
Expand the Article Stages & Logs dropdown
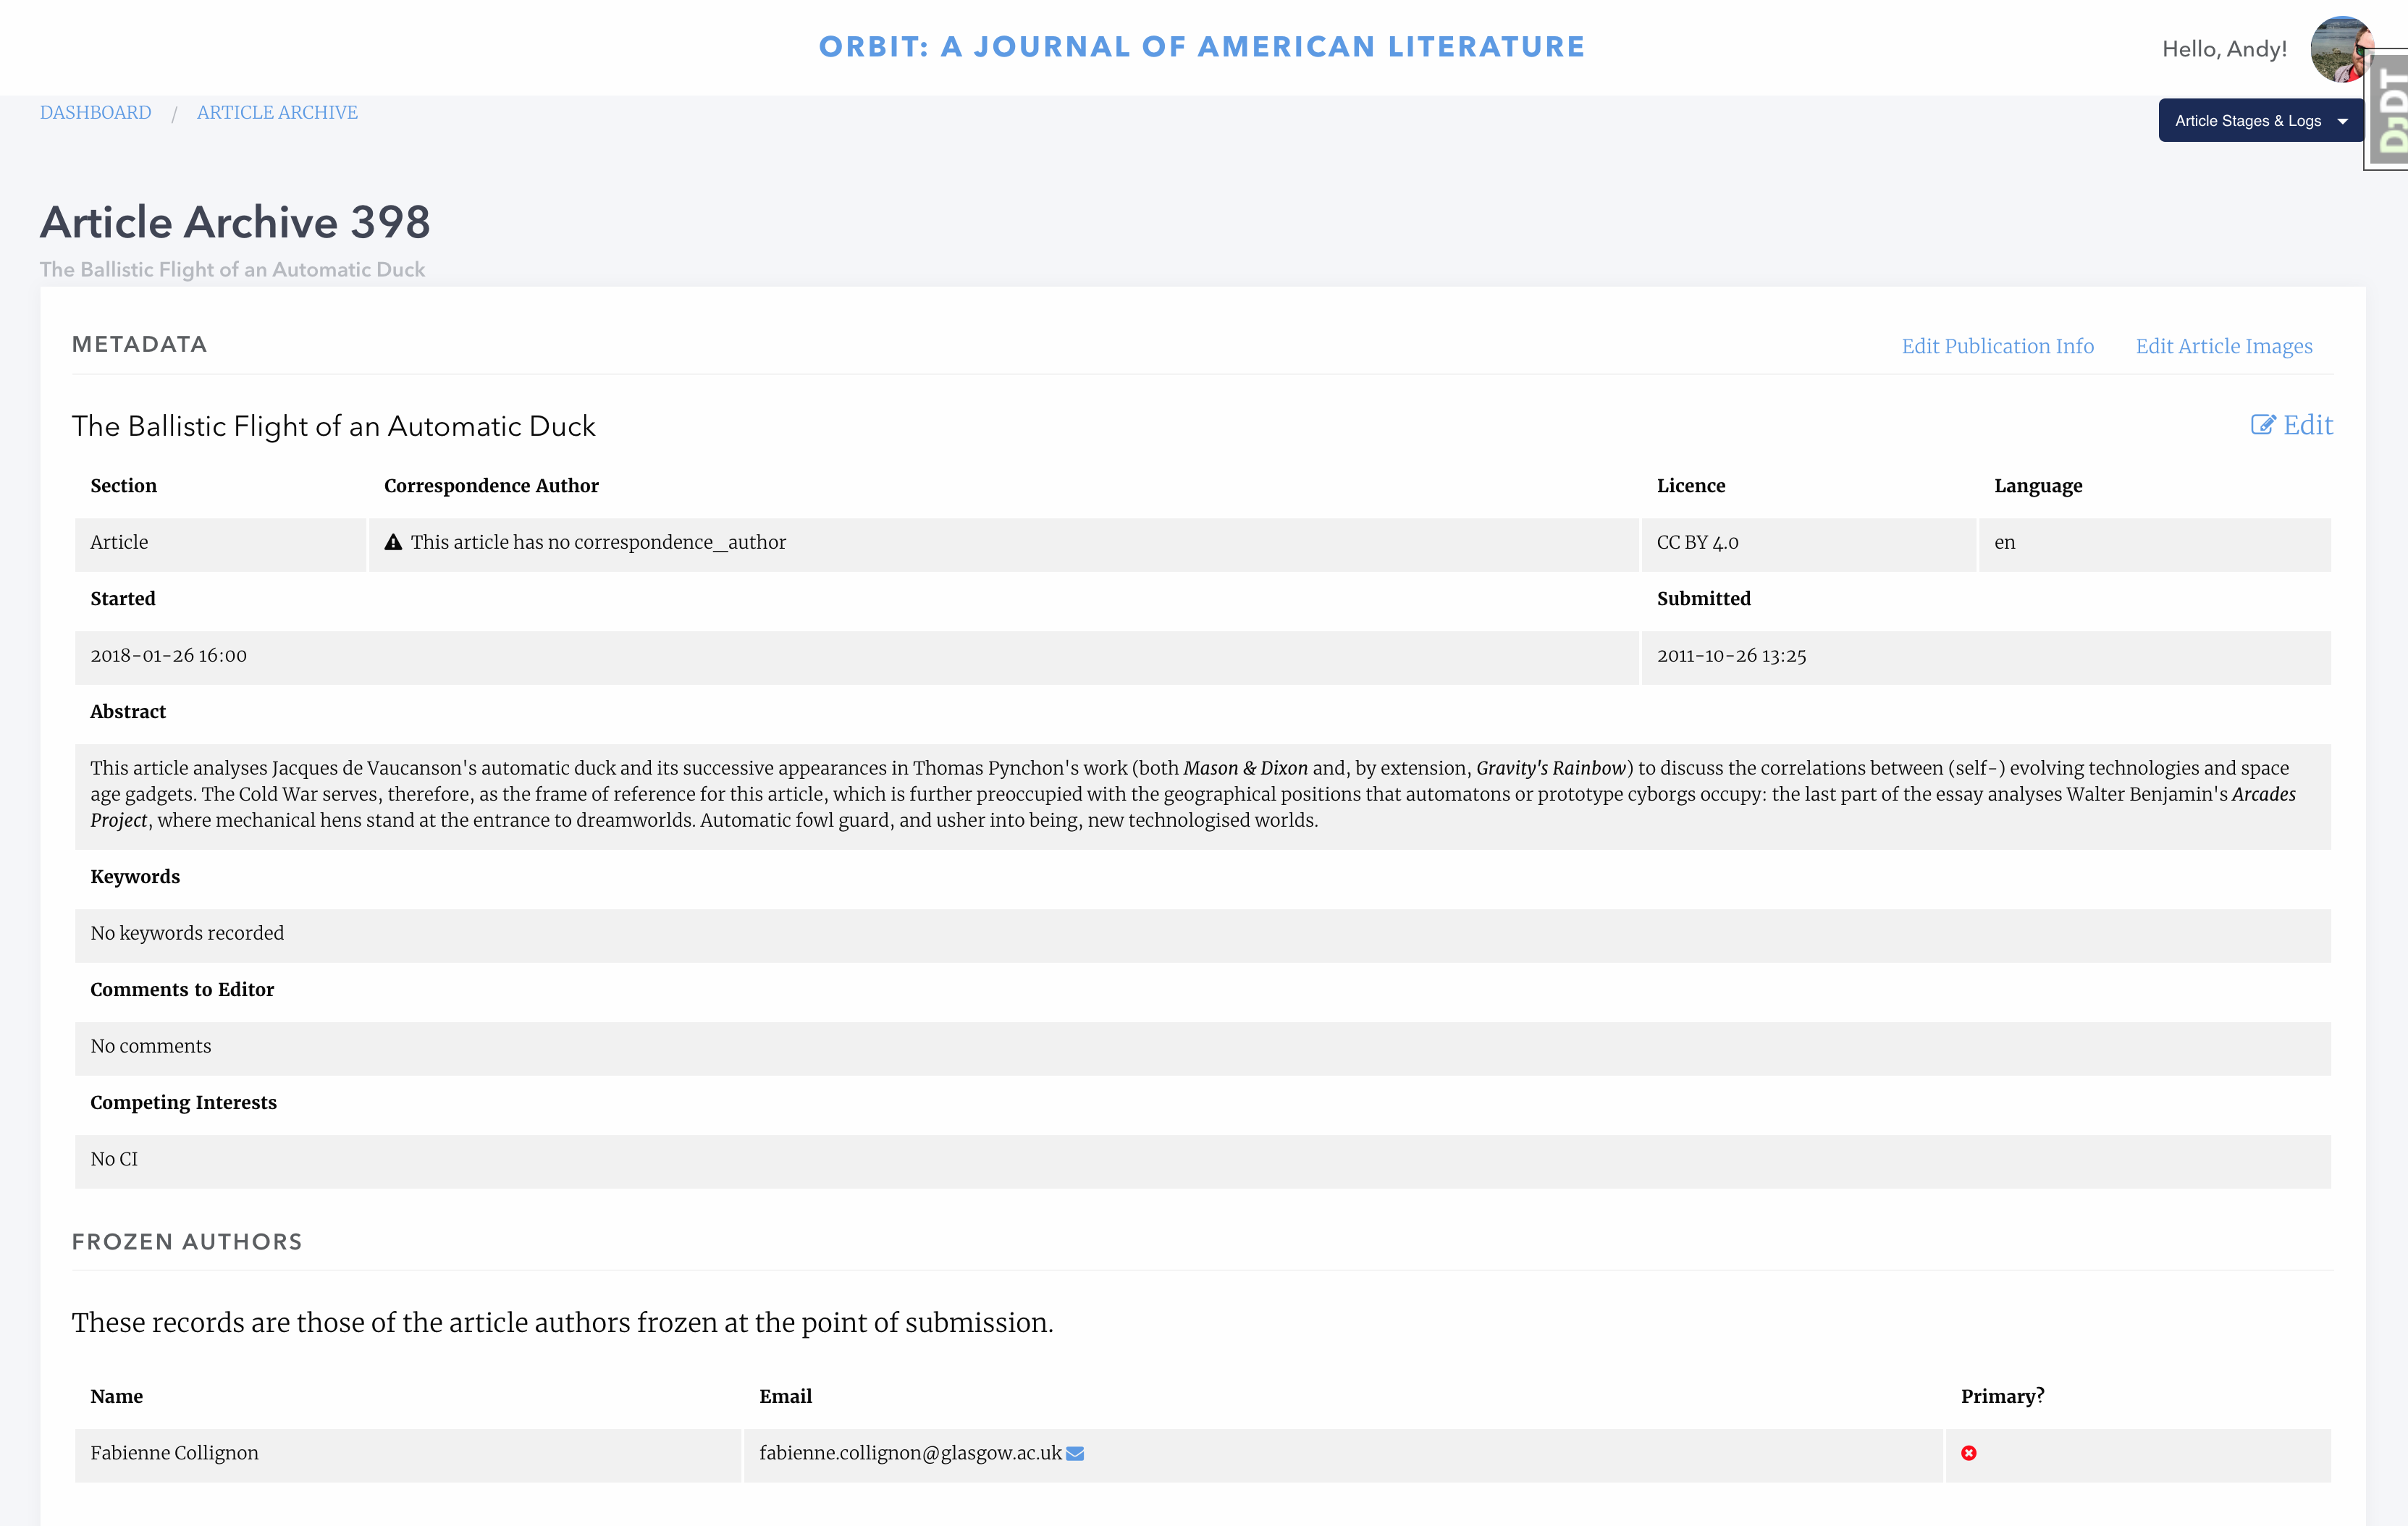(x=2260, y=121)
